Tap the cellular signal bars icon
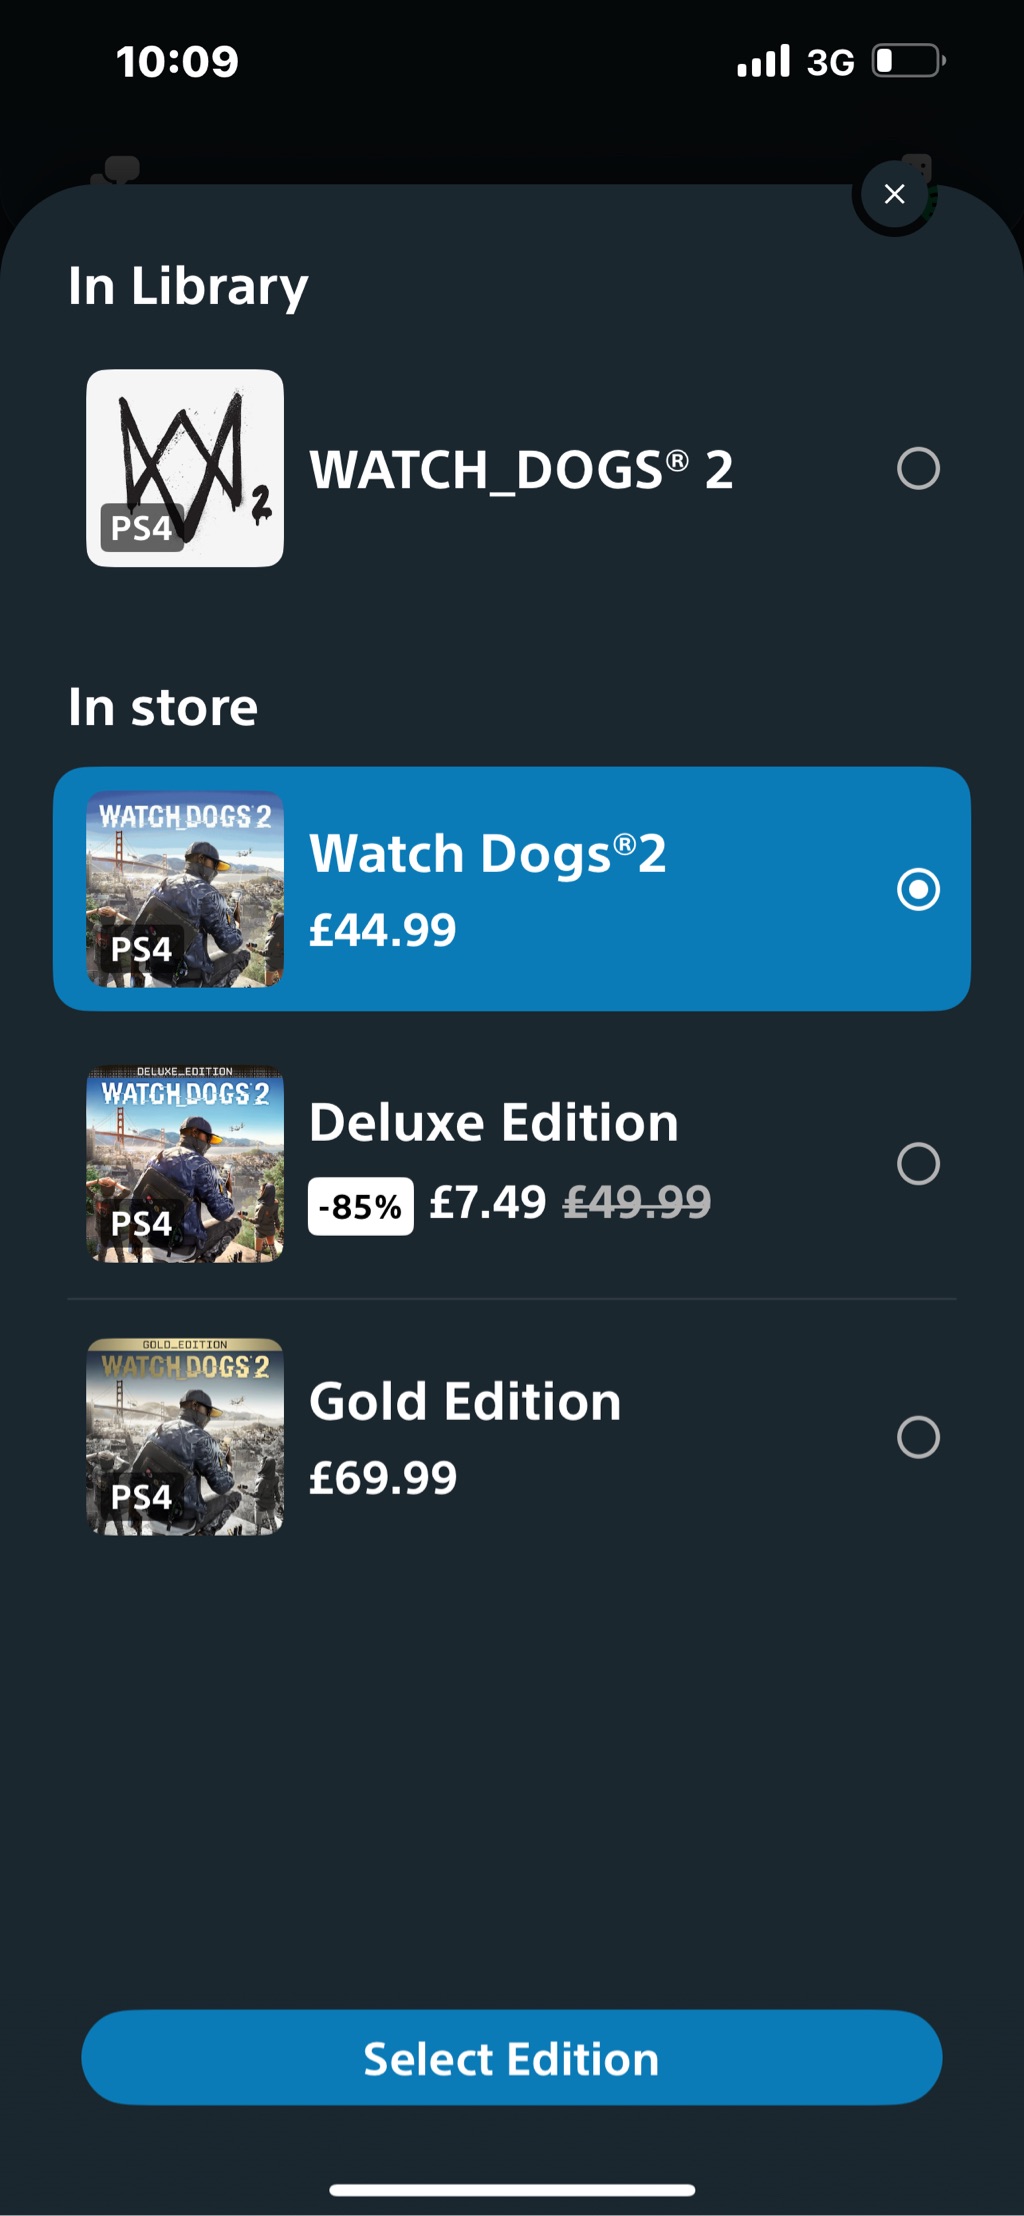Viewport: 1024px width, 2216px height. 763,61
